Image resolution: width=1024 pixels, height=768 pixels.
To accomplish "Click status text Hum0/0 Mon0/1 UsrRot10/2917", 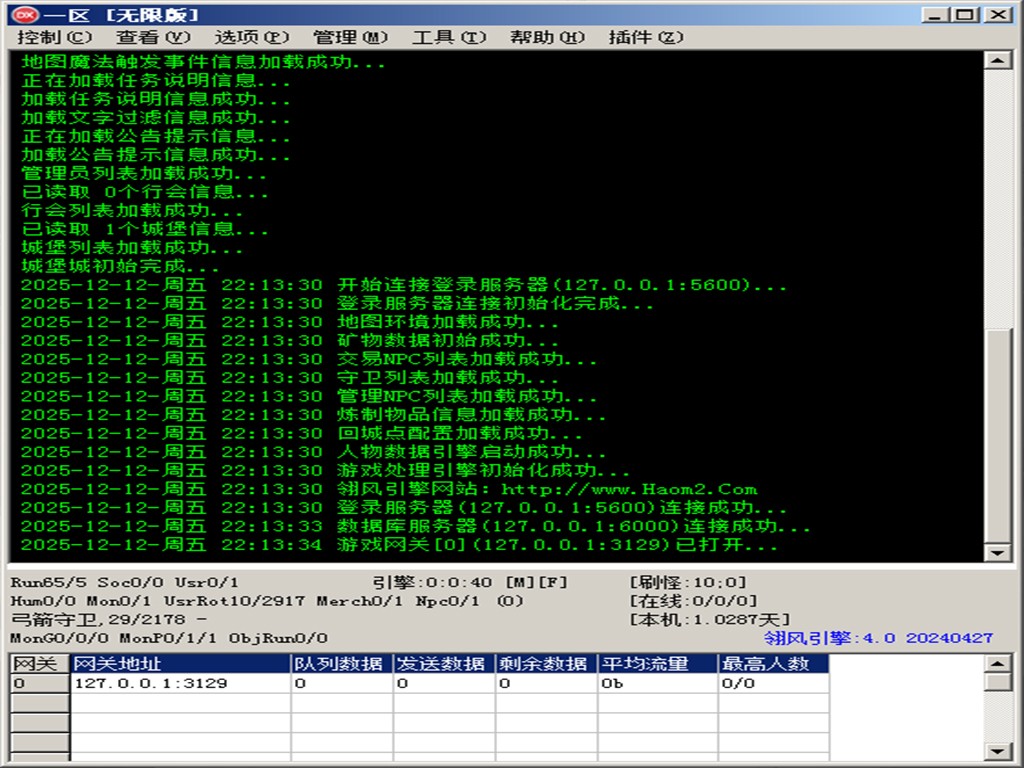I will (x=157, y=601).
